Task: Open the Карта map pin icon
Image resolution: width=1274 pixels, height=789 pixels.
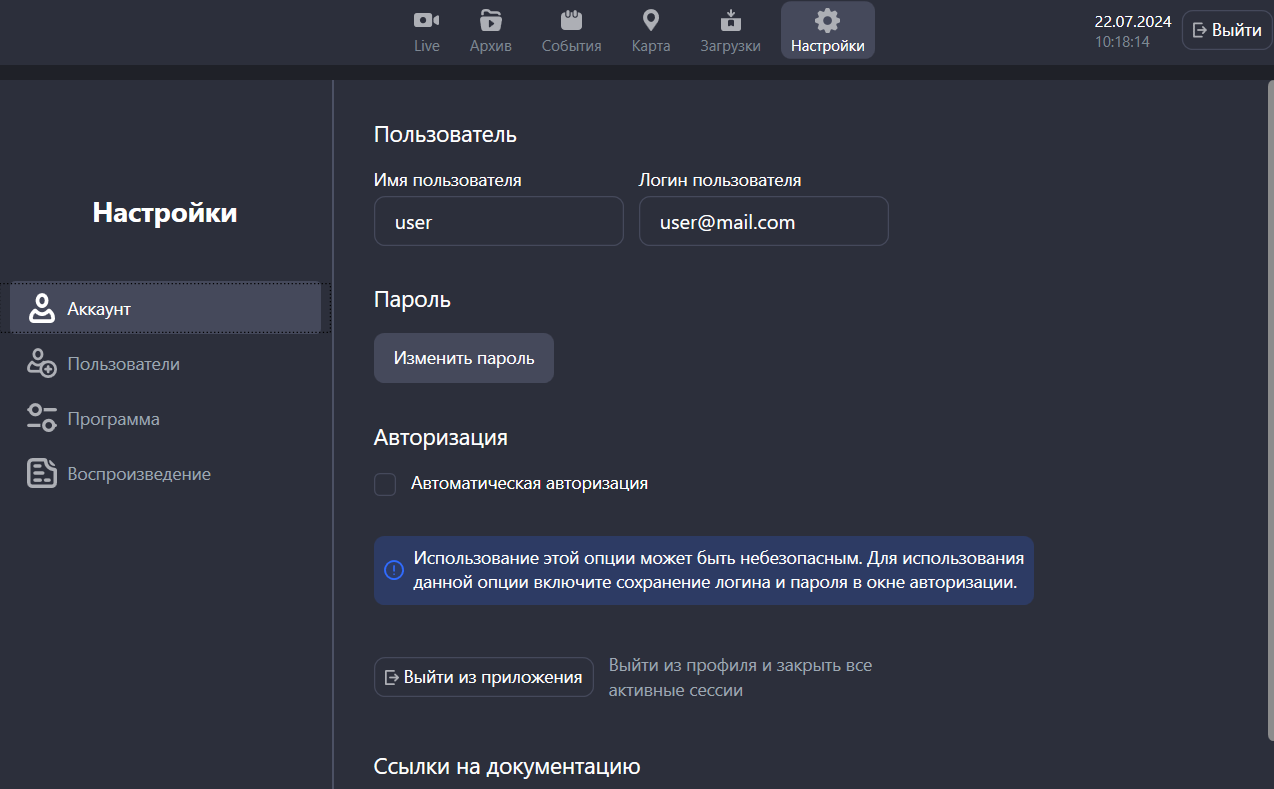Action: coord(651,20)
